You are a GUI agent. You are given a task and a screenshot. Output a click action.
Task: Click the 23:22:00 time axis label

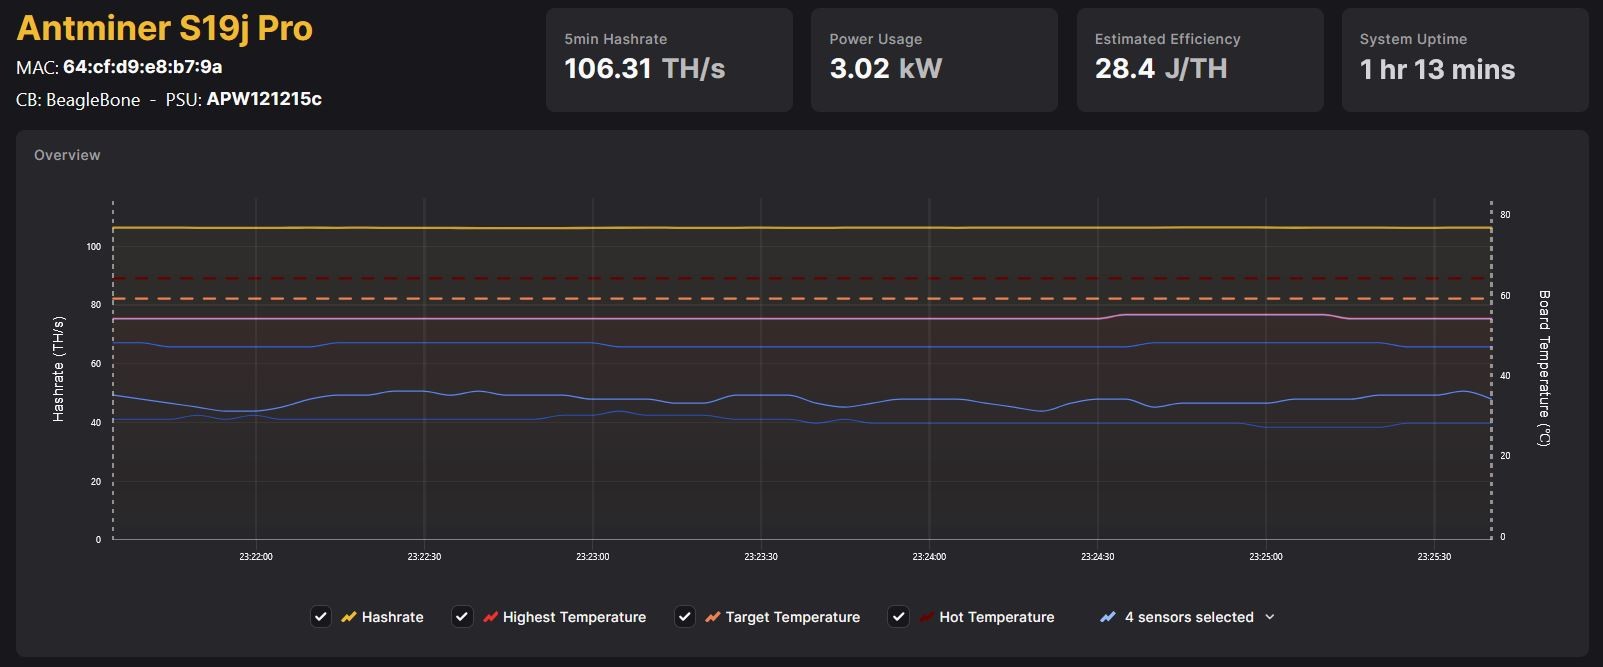point(256,557)
